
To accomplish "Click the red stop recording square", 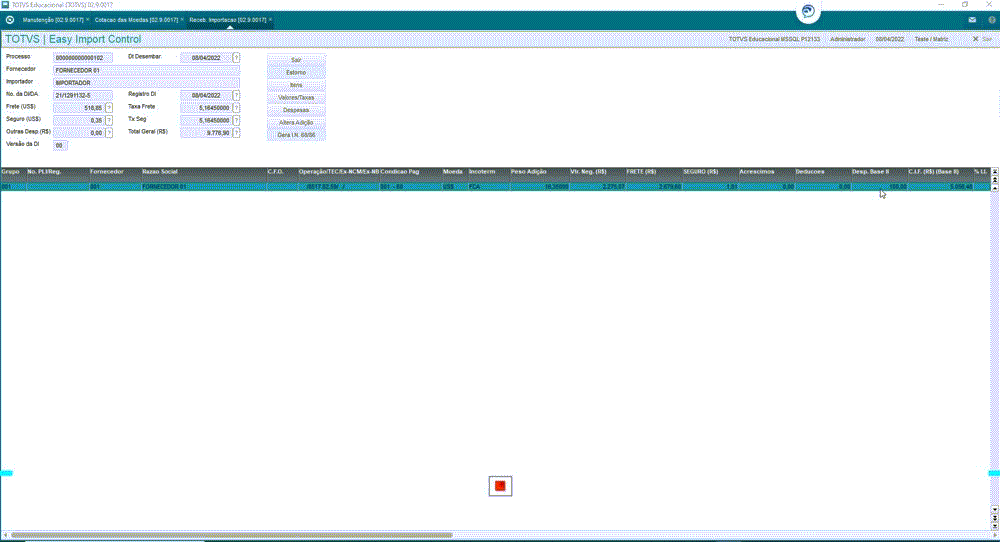I will pyautogui.click(x=500, y=486).
